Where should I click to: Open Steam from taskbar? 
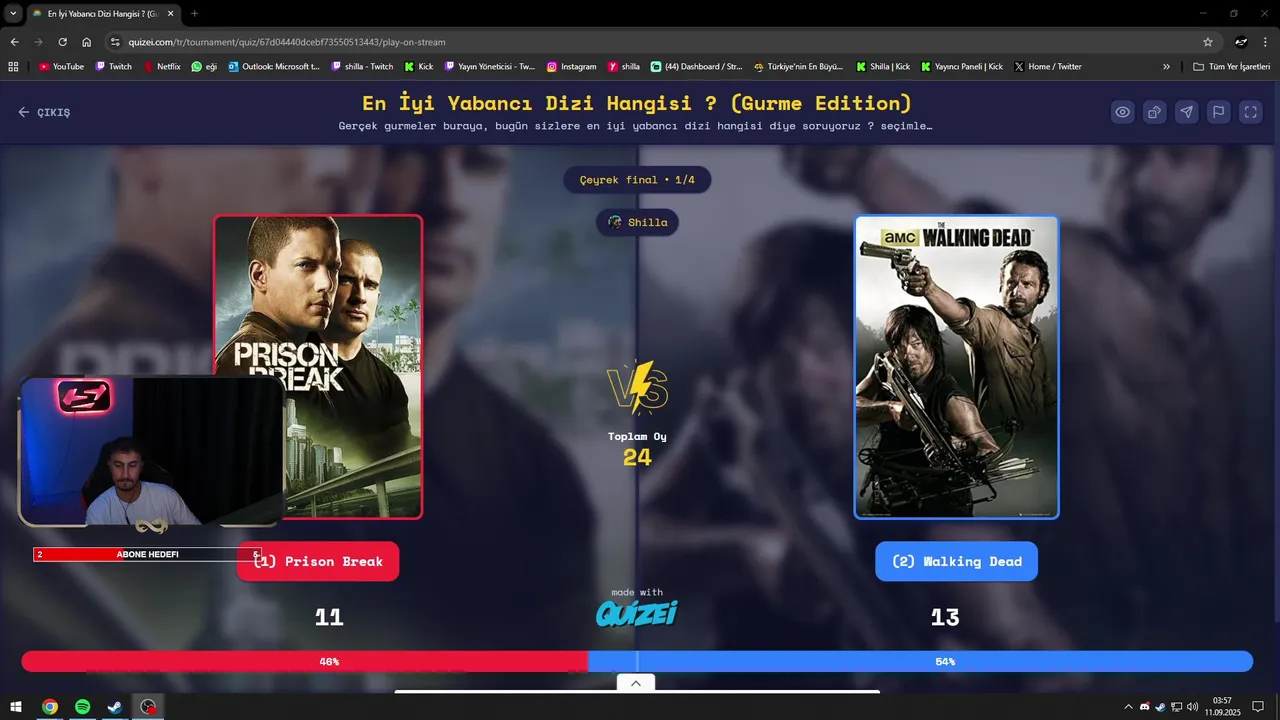[x=115, y=707]
